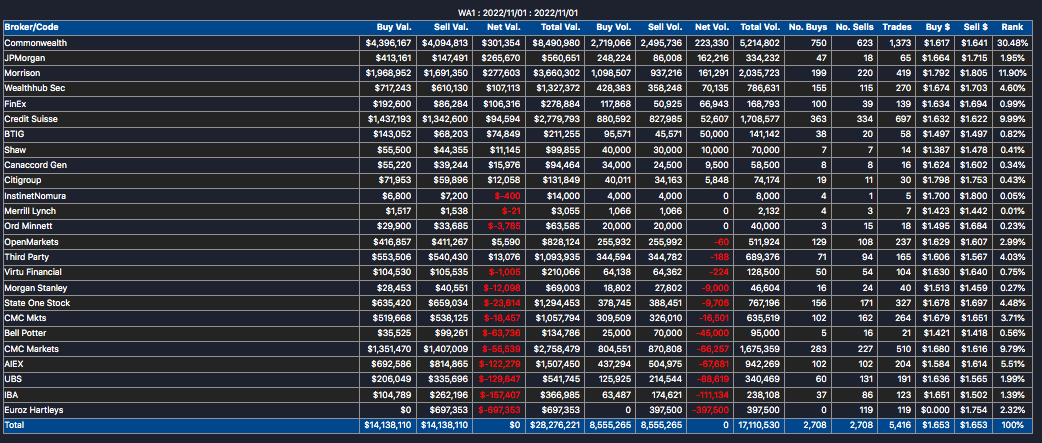Click Euroz Hartleys' $-697,353 net value
Viewport: 1042px width, 443px height.
tap(500, 410)
